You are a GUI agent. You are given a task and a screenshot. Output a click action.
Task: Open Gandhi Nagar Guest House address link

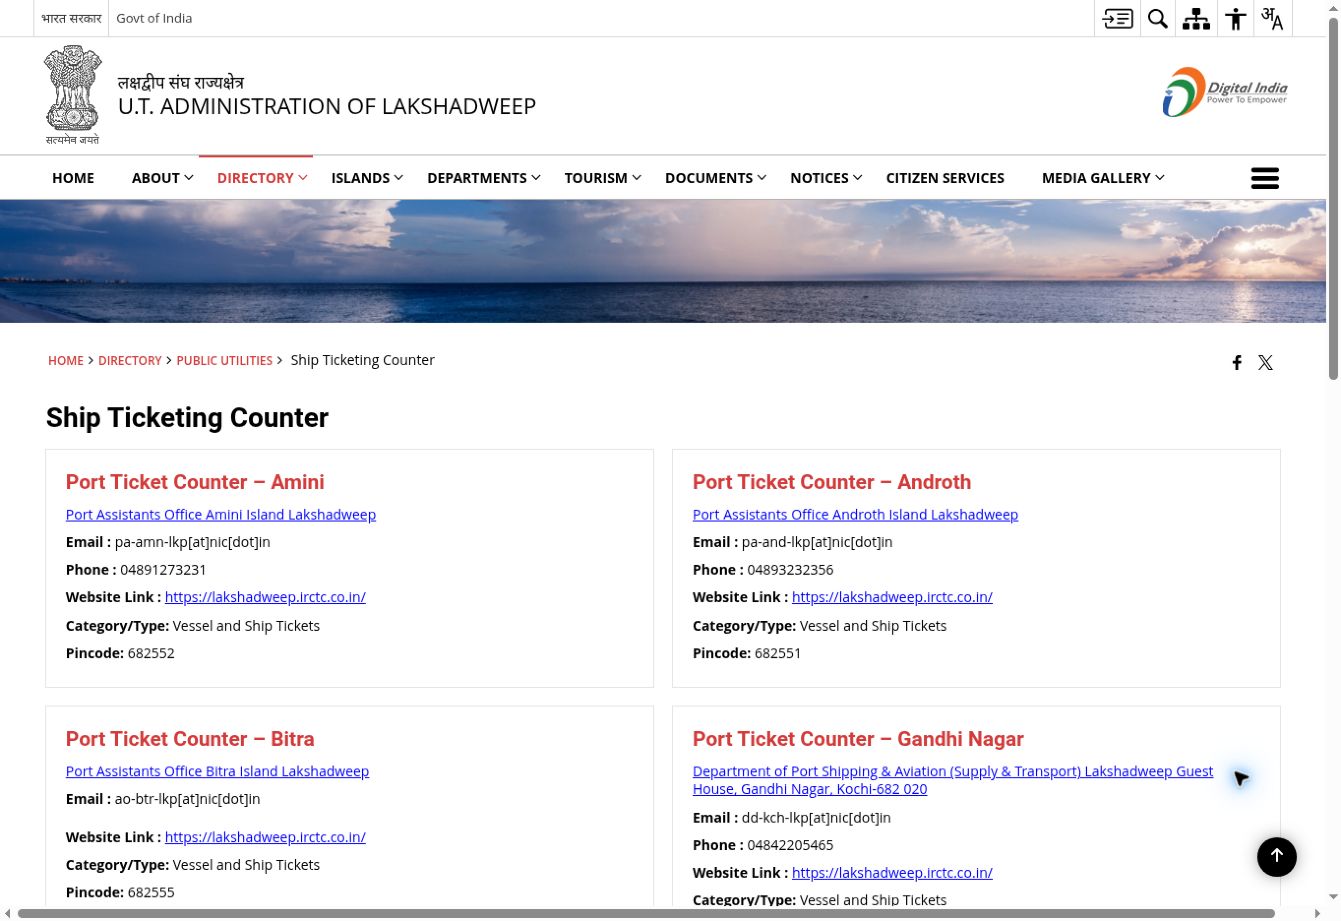coord(953,780)
